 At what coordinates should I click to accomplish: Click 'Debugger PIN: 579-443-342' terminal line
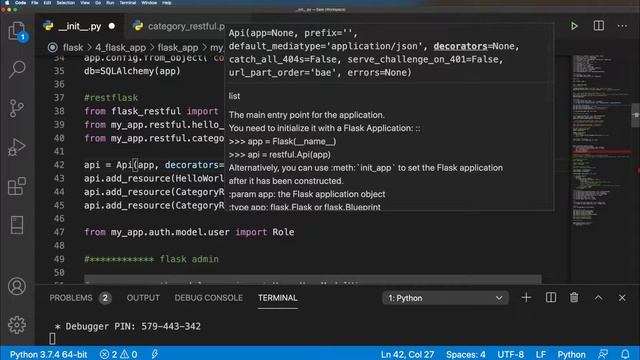click(133, 327)
